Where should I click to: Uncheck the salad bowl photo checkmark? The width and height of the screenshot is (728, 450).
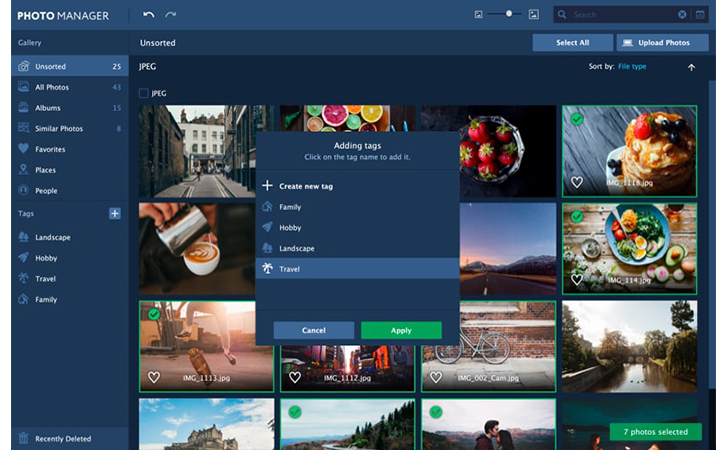coord(577,216)
